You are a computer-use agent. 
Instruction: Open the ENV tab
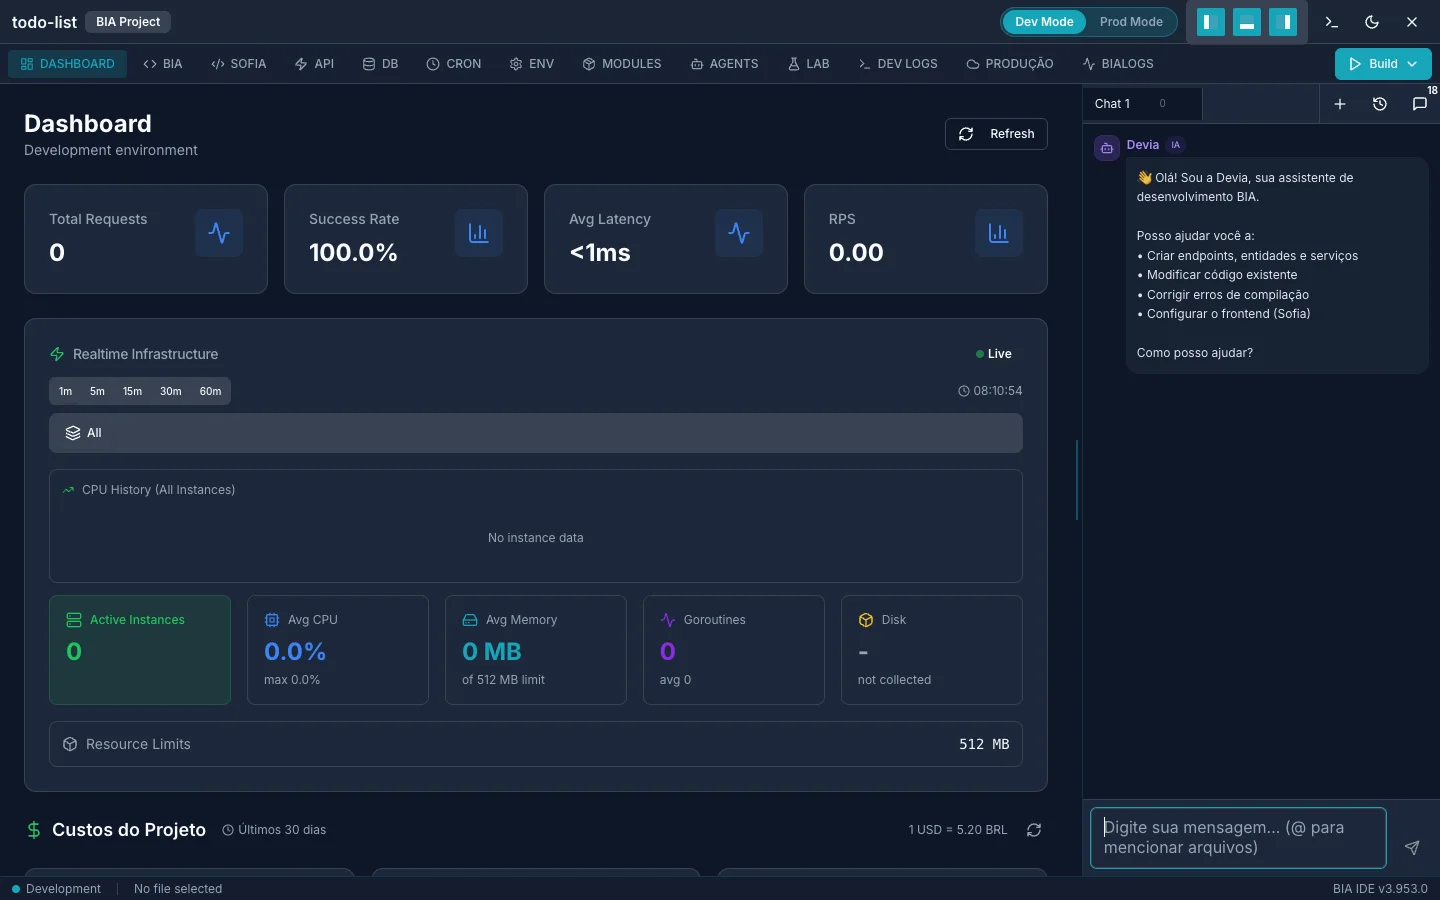[532, 64]
